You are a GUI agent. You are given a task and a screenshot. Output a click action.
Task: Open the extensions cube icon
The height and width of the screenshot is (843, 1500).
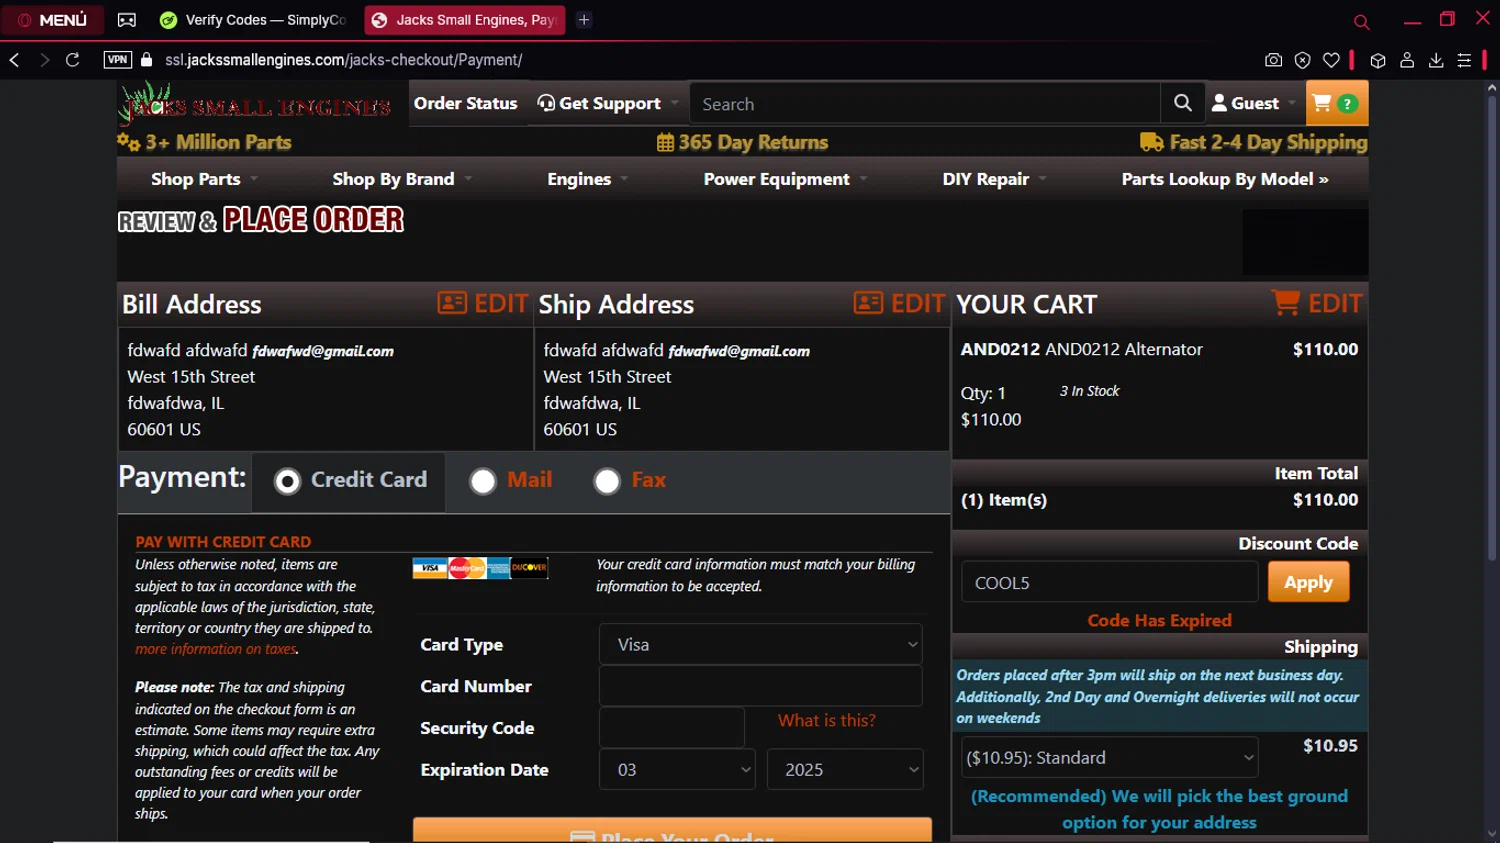[x=1378, y=60]
